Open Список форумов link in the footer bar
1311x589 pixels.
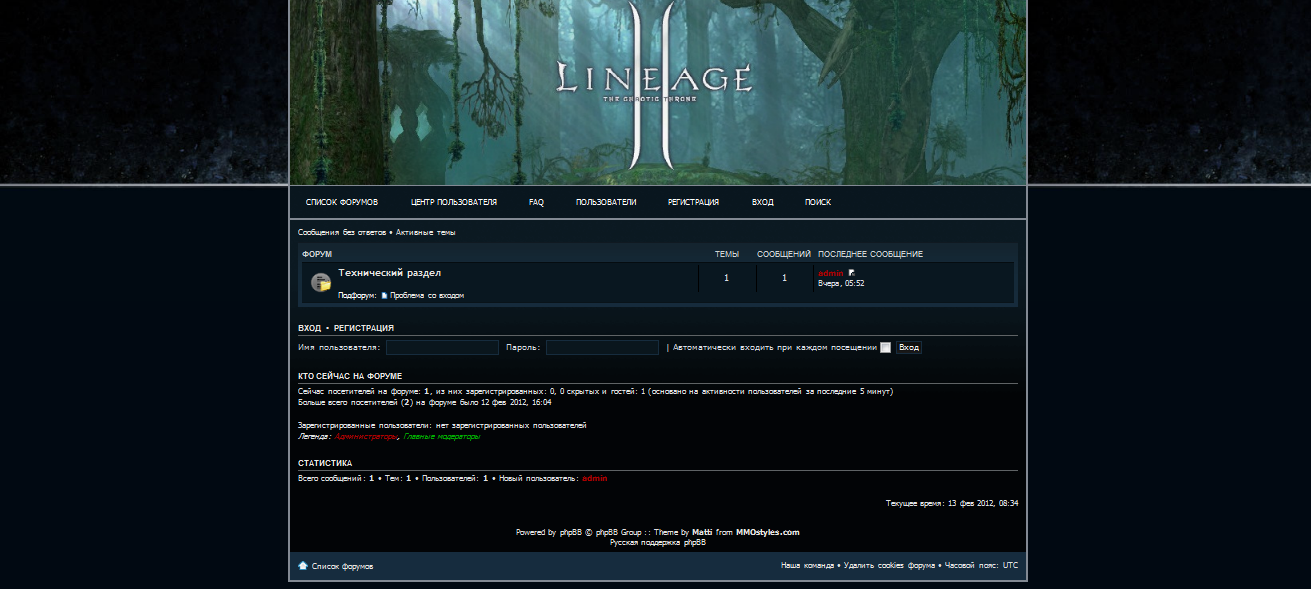(x=342, y=567)
